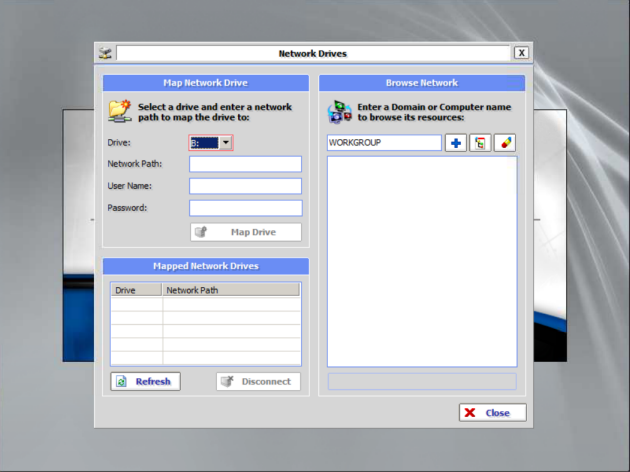Click the 'Network Path:' label
630x472 pixels.
(135, 164)
